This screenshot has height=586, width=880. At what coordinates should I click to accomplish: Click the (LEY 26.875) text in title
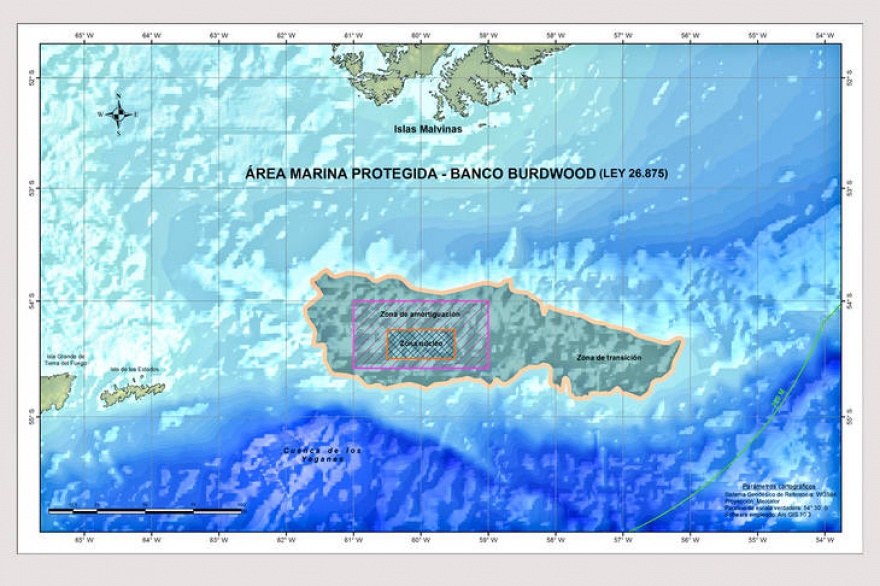(633, 173)
